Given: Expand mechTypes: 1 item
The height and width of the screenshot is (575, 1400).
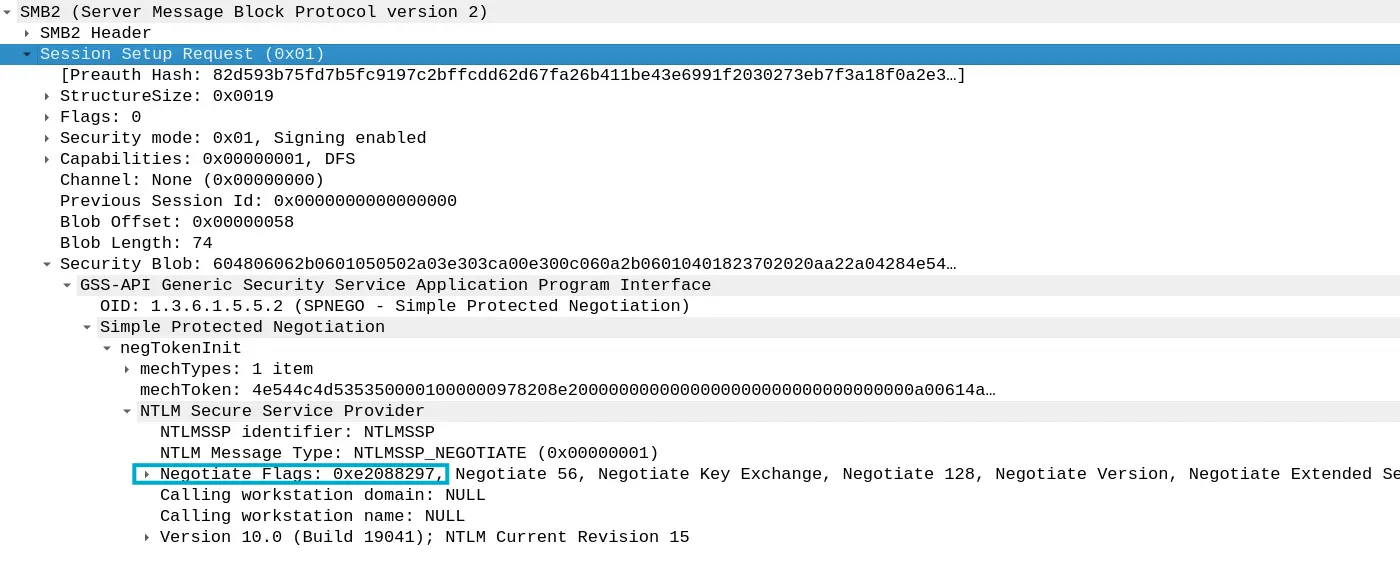Looking at the screenshot, I should coord(127,369).
